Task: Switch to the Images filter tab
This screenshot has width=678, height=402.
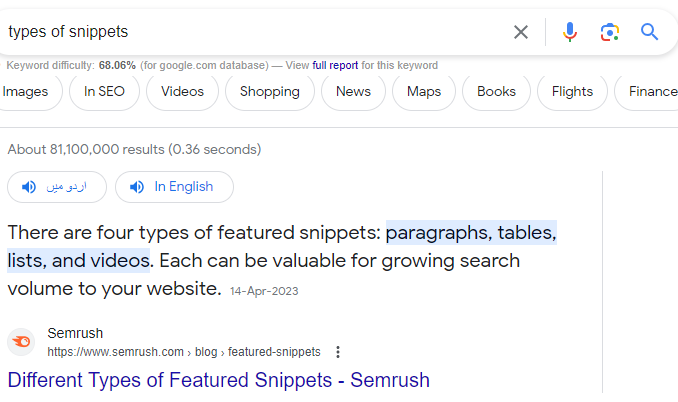Action: coord(26,92)
